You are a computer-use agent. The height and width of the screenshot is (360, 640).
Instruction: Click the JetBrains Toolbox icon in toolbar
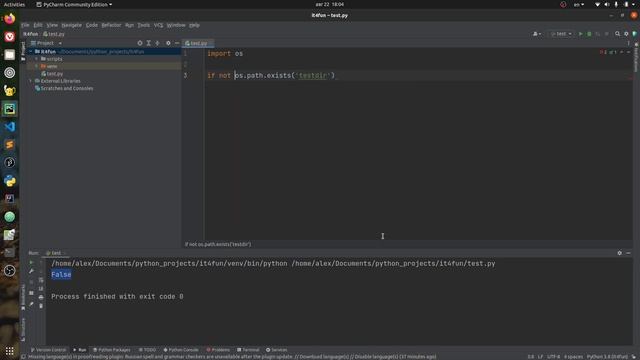click(635, 34)
